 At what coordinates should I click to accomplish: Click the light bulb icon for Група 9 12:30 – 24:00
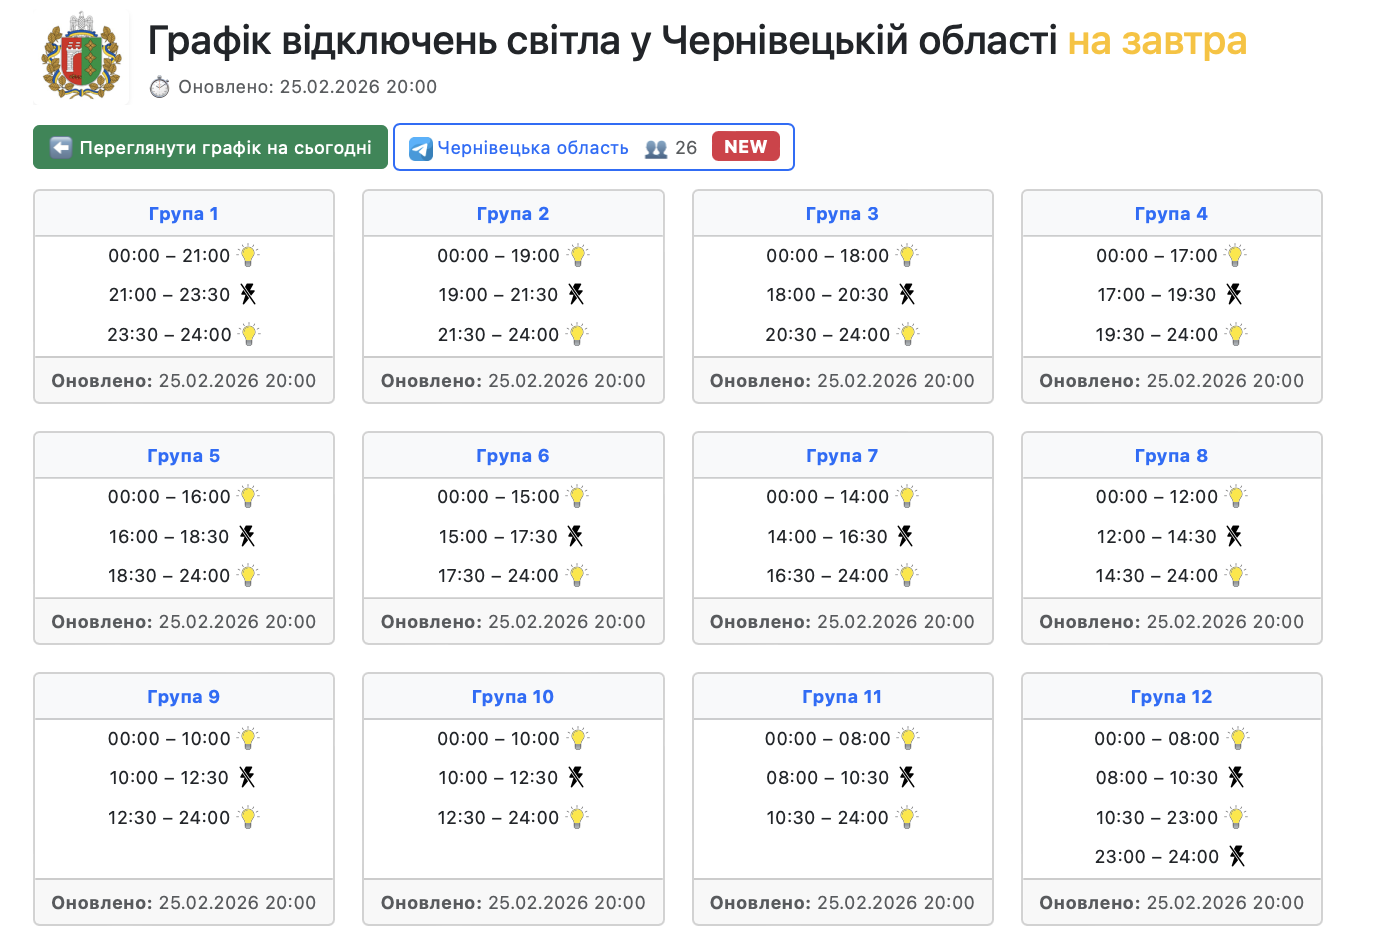click(249, 817)
